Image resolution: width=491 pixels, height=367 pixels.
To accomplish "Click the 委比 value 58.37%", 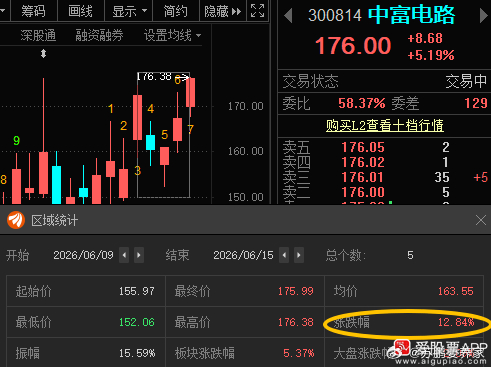I will click(x=362, y=103).
